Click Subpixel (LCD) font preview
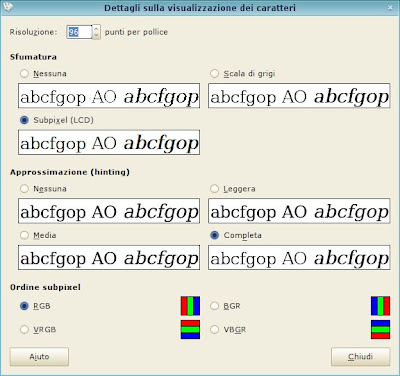Image resolution: width=400 pixels, height=376 pixels. 109,142
